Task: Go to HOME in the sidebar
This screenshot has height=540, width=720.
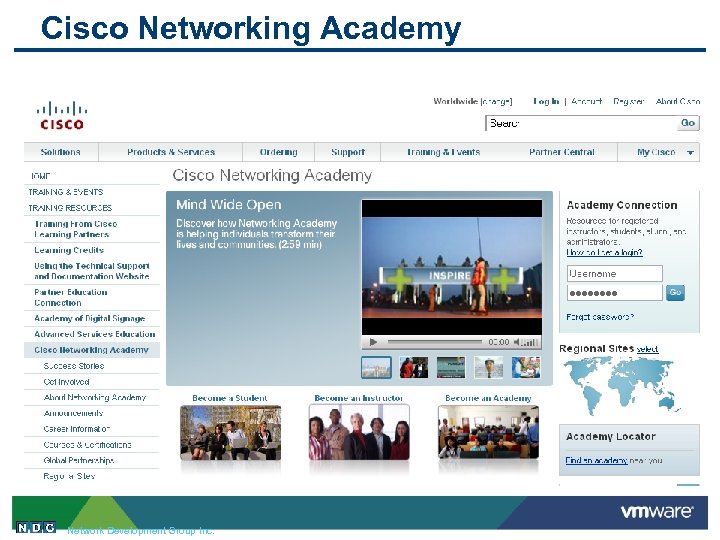Action: (40, 176)
